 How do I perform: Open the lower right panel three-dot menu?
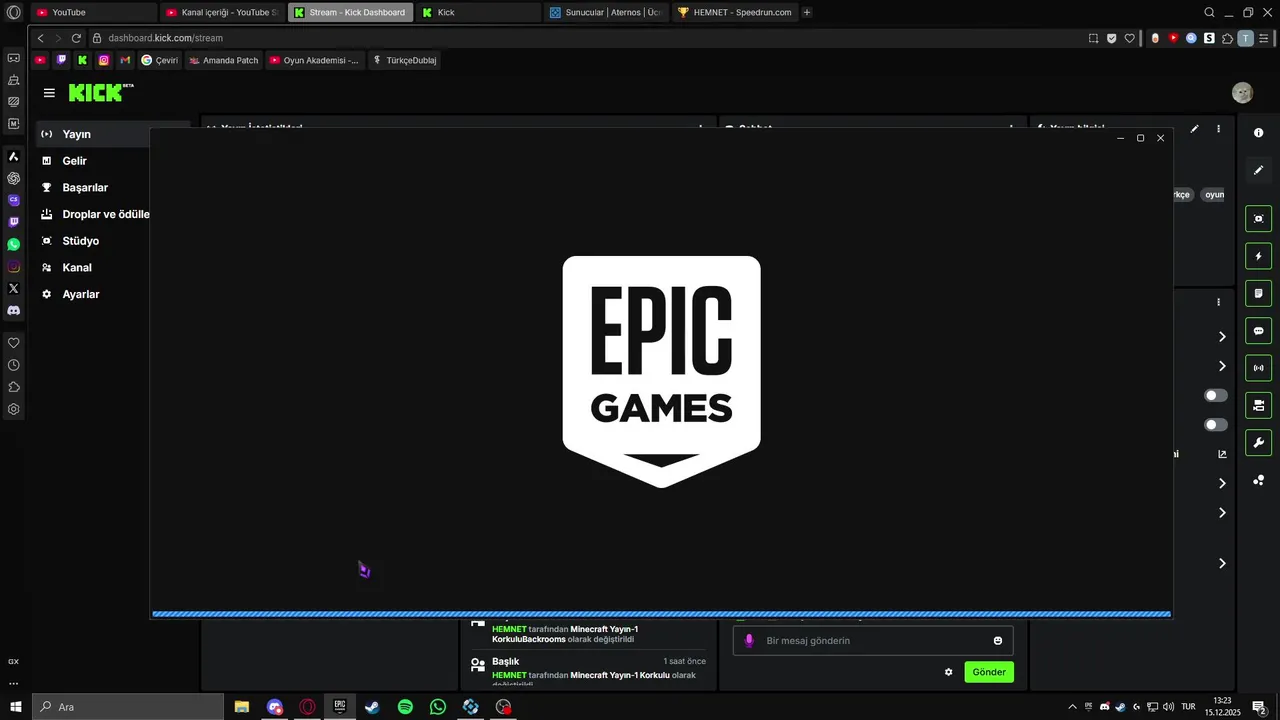(x=1218, y=302)
